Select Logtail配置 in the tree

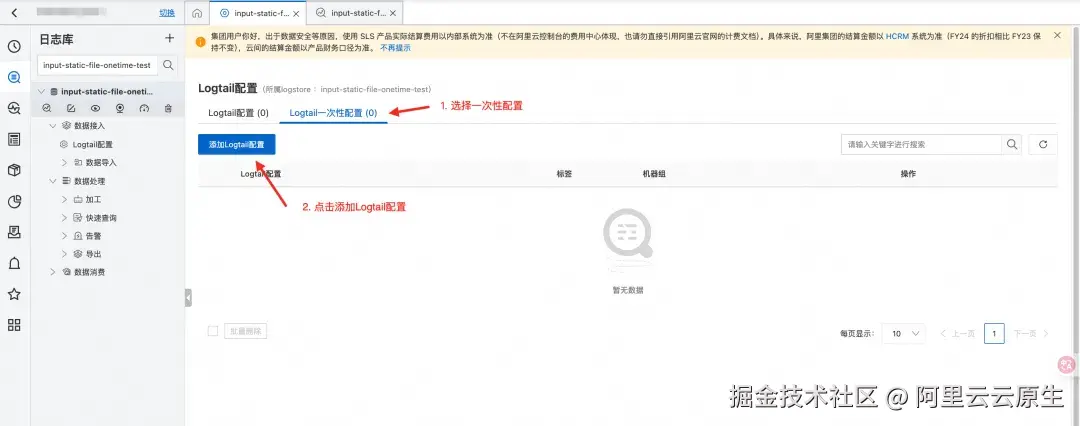(x=92, y=145)
